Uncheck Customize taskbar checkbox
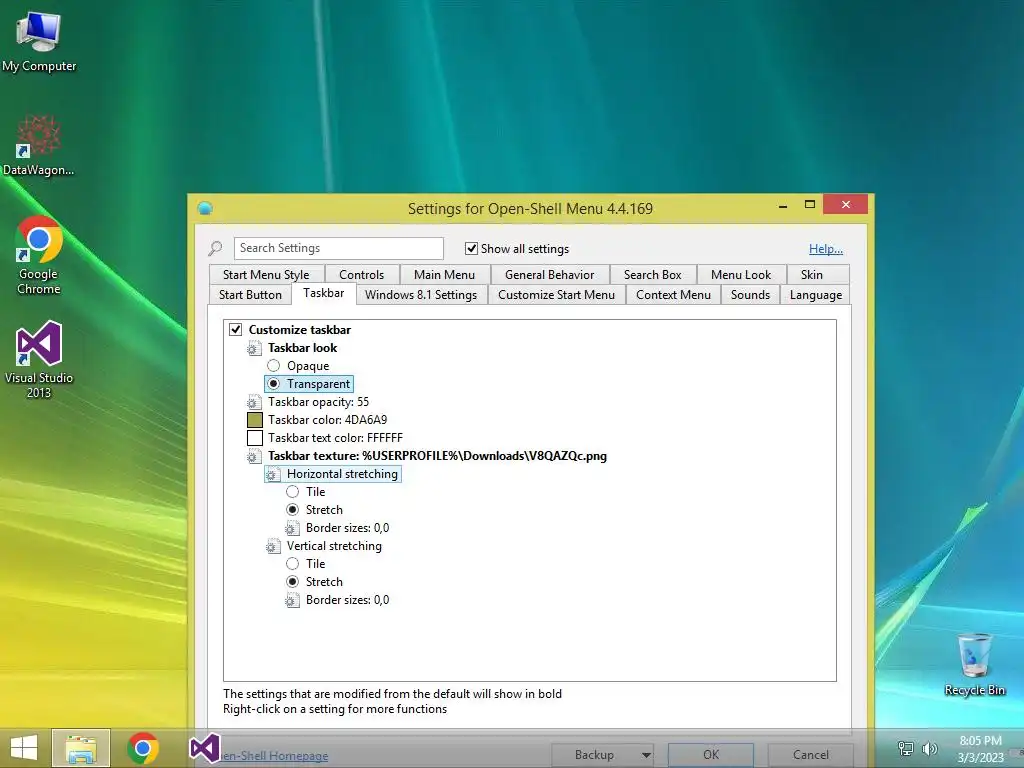 236,330
